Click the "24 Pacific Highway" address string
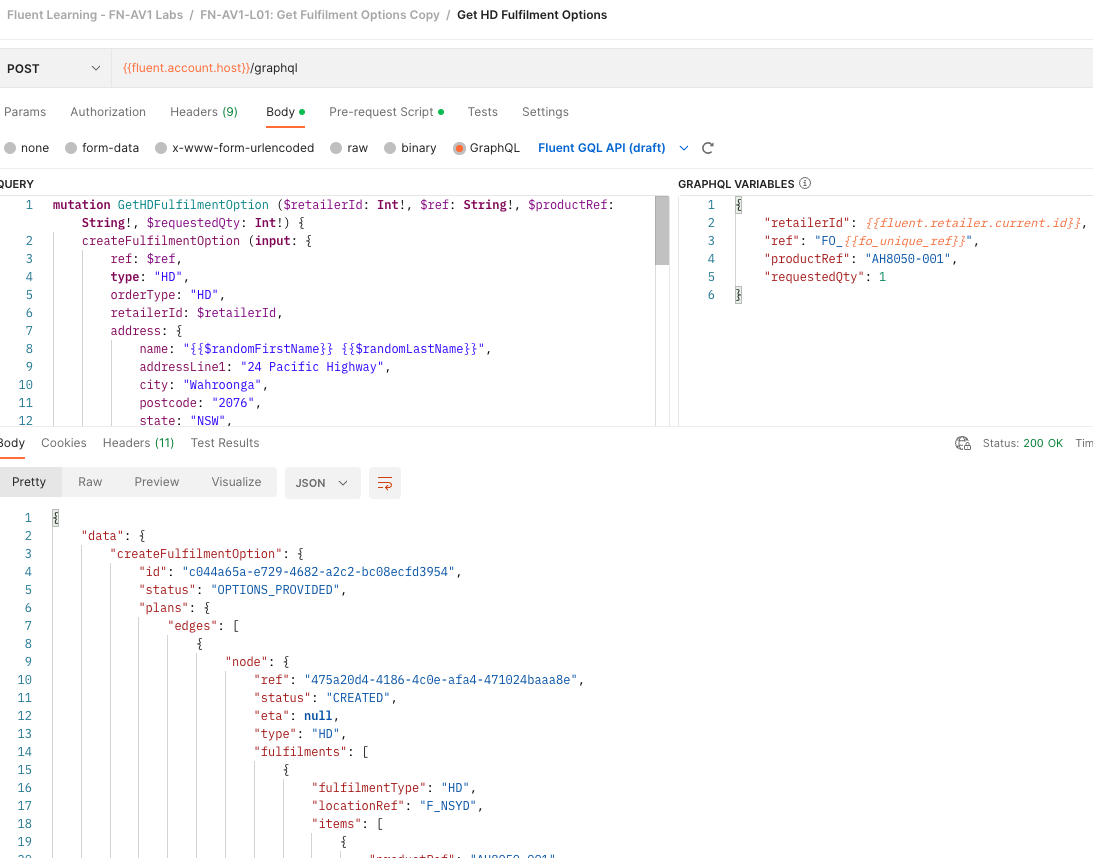Viewport: 1093px width, 859px height. click(x=312, y=367)
